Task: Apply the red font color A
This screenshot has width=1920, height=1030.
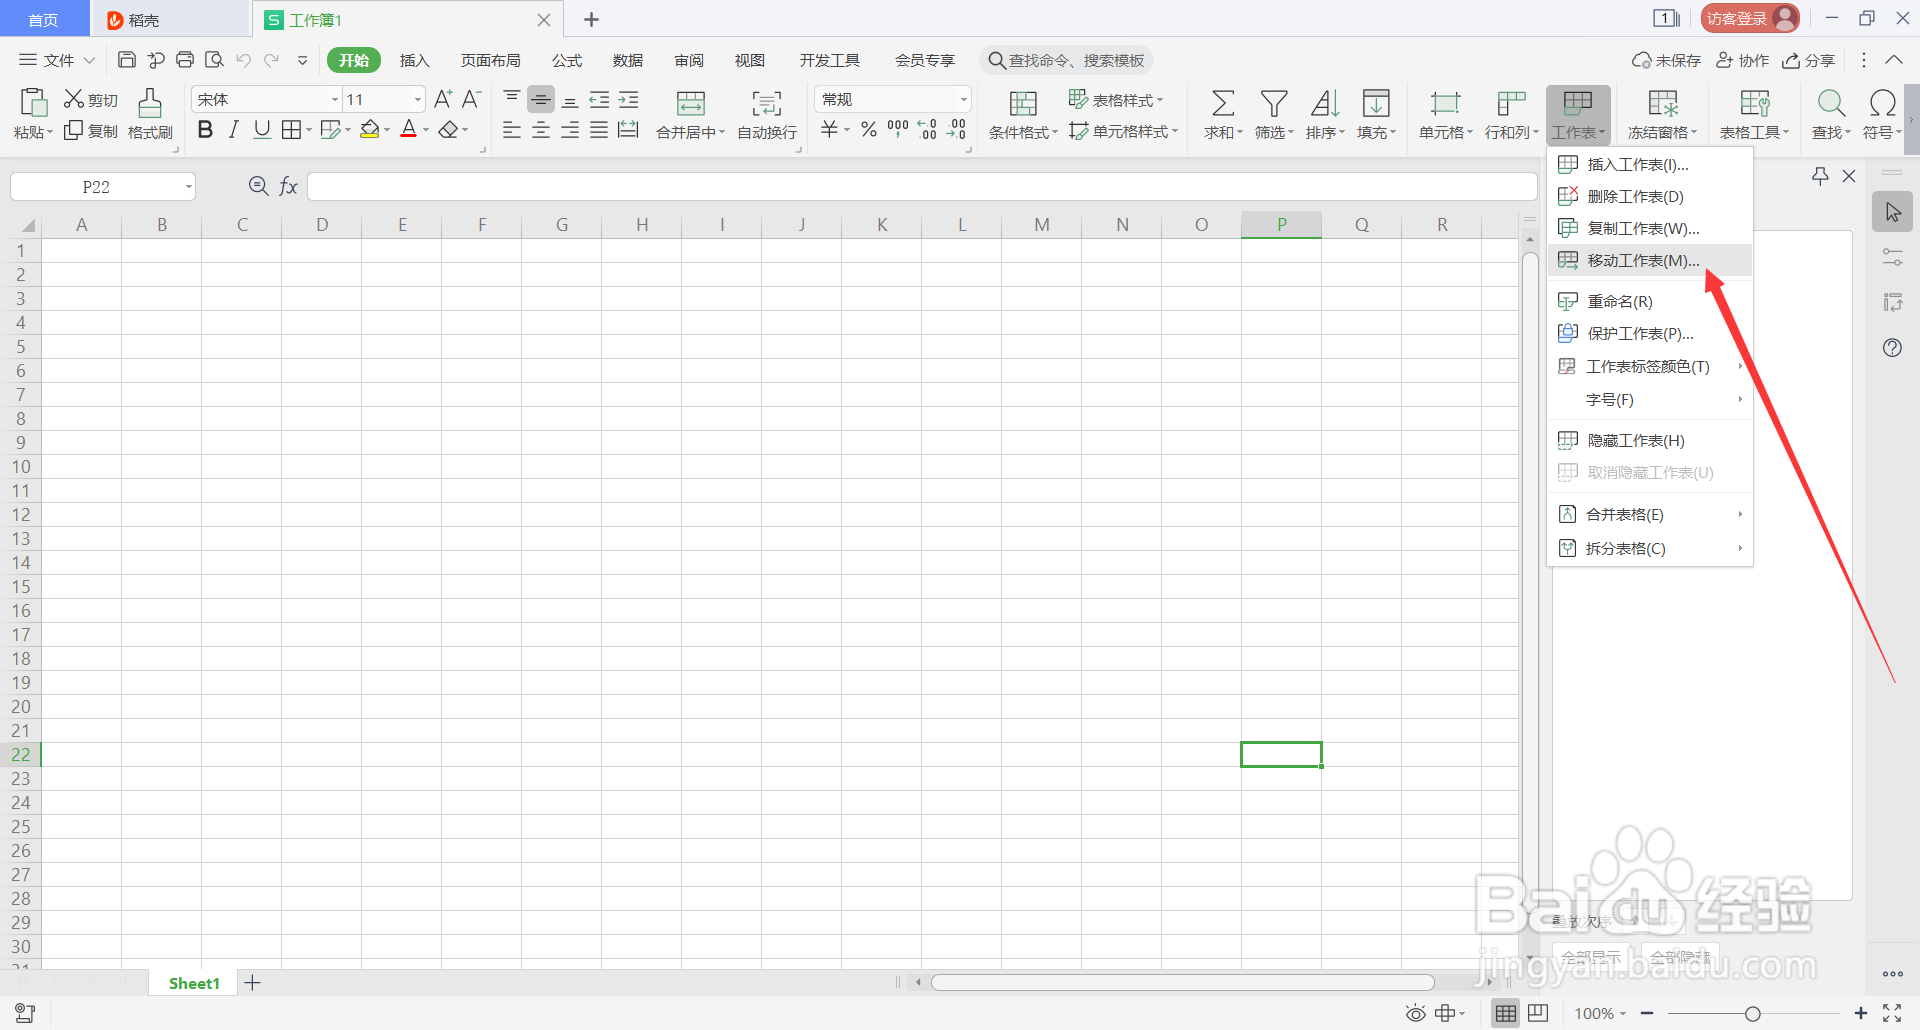Action: pos(408,130)
